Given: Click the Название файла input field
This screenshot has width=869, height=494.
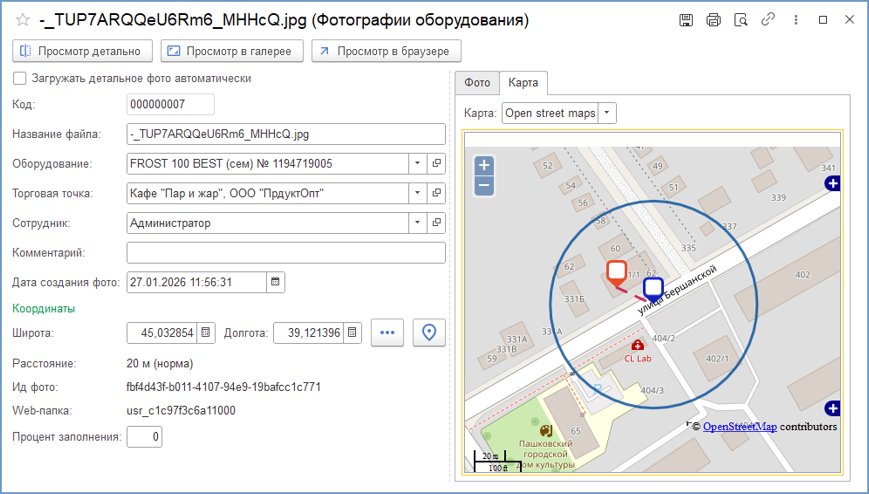Looking at the screenshot, I should click(x=286, y=134).
